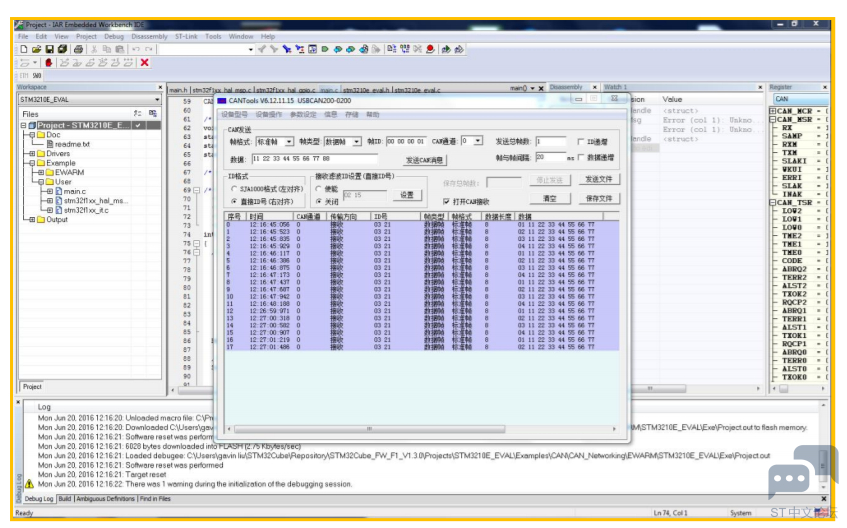847x528 pixels.
Task: Click the warning triangle icon in Debug Log
Action: coord(29,484)
